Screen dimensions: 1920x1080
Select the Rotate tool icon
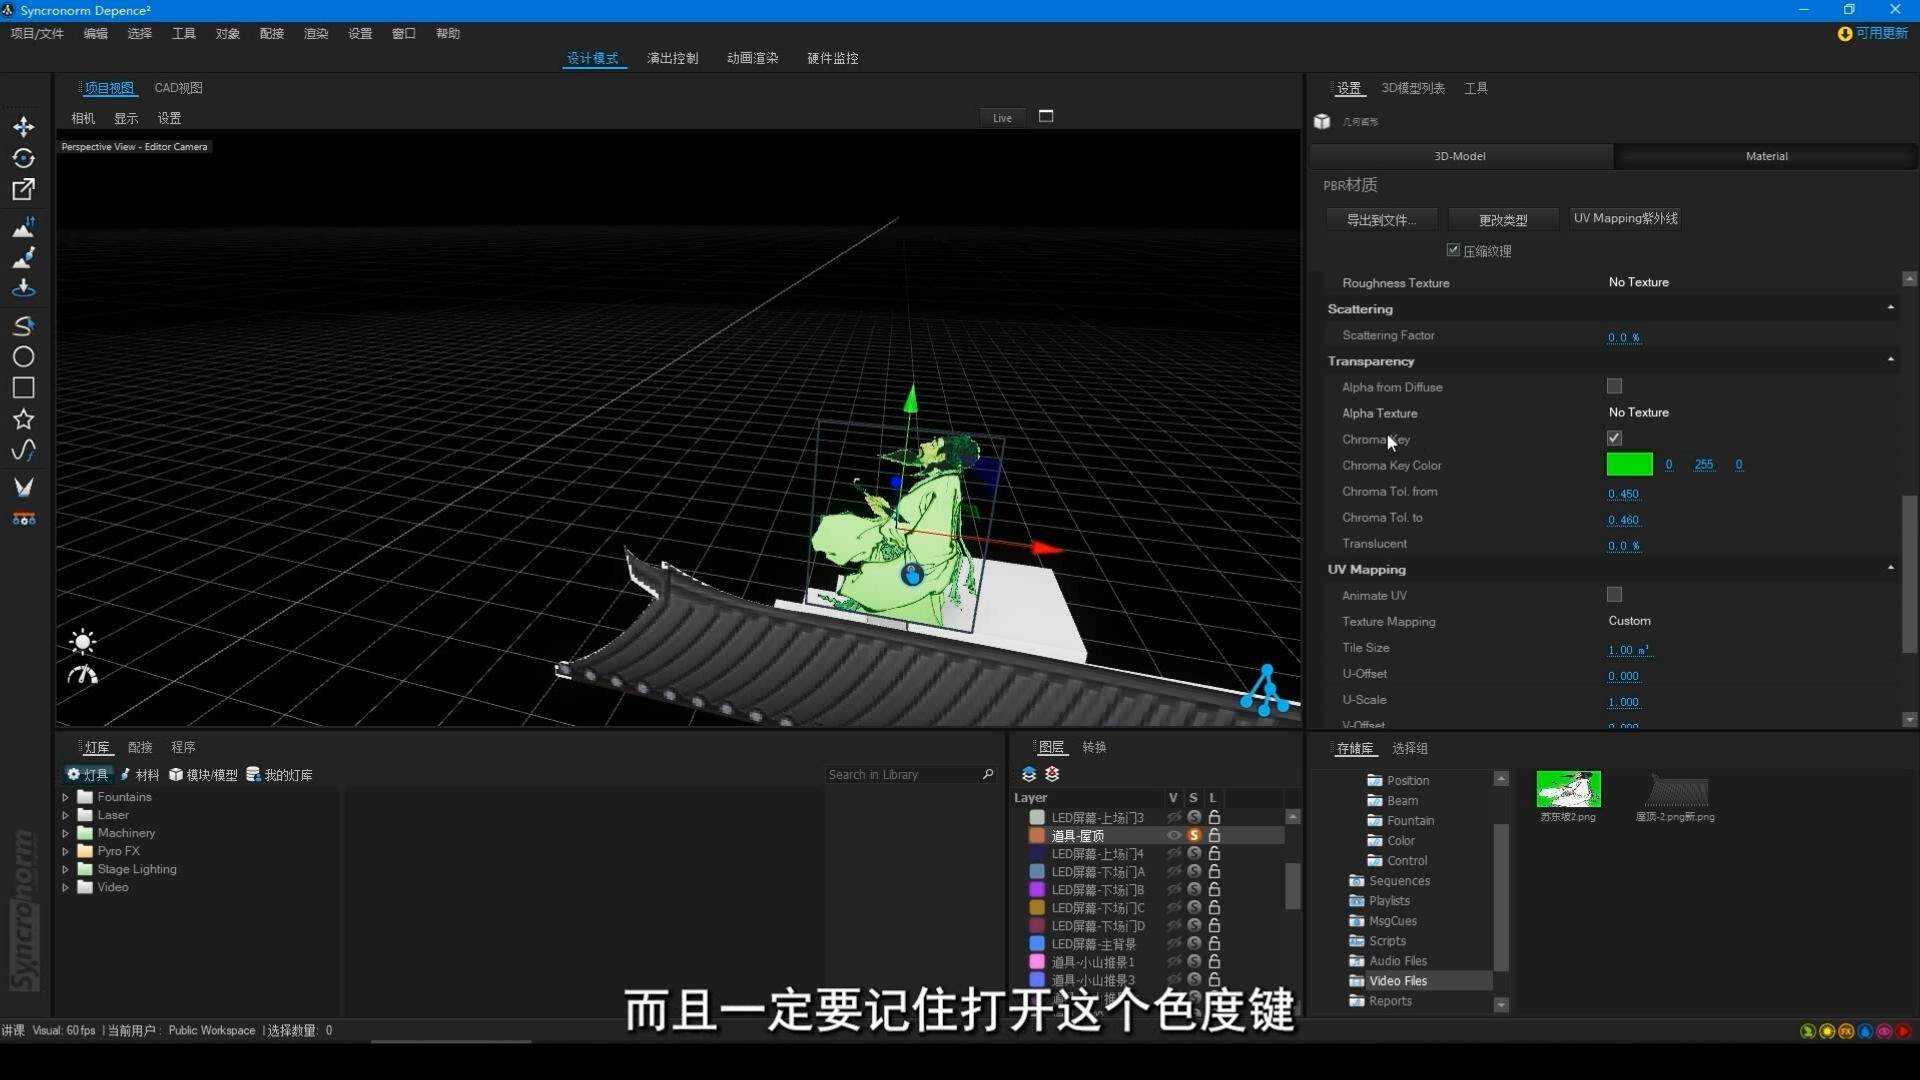click(23, 158)
